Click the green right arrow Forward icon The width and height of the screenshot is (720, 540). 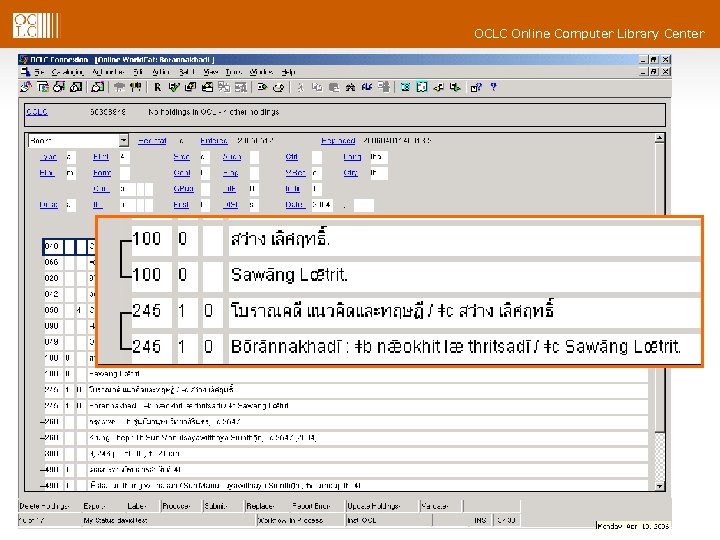point(455,87)
